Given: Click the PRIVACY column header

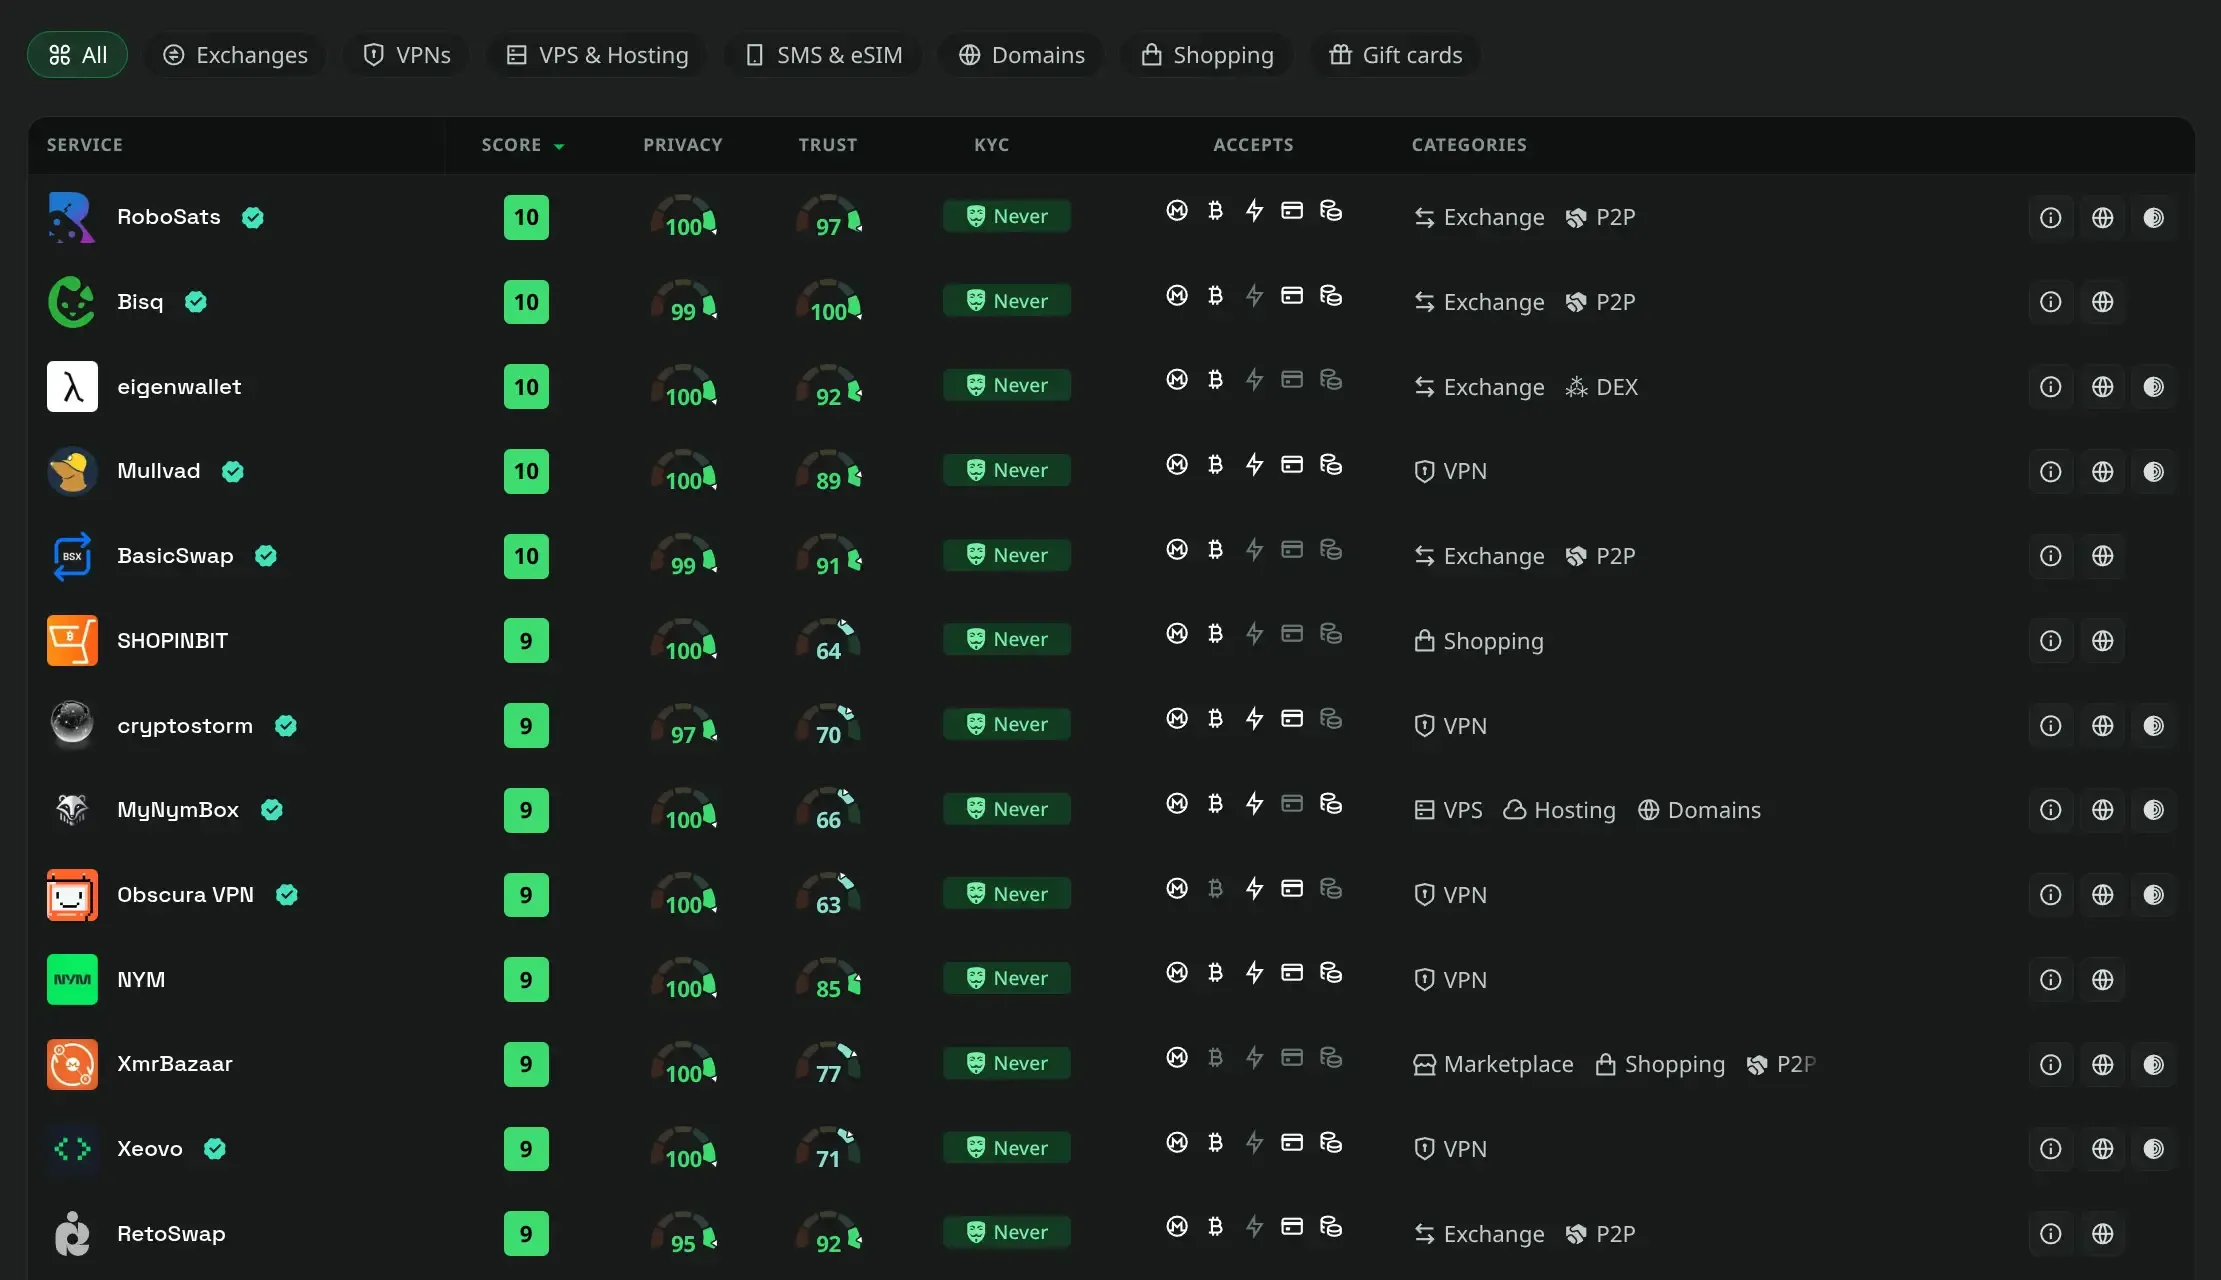Looking at the screenshot, I should coord(683,145).
